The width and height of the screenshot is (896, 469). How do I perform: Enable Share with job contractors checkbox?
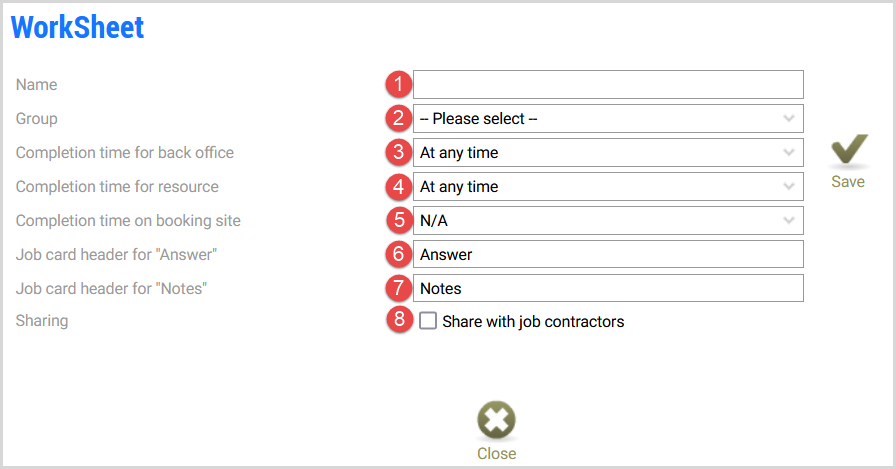click(x=428, y=320)
